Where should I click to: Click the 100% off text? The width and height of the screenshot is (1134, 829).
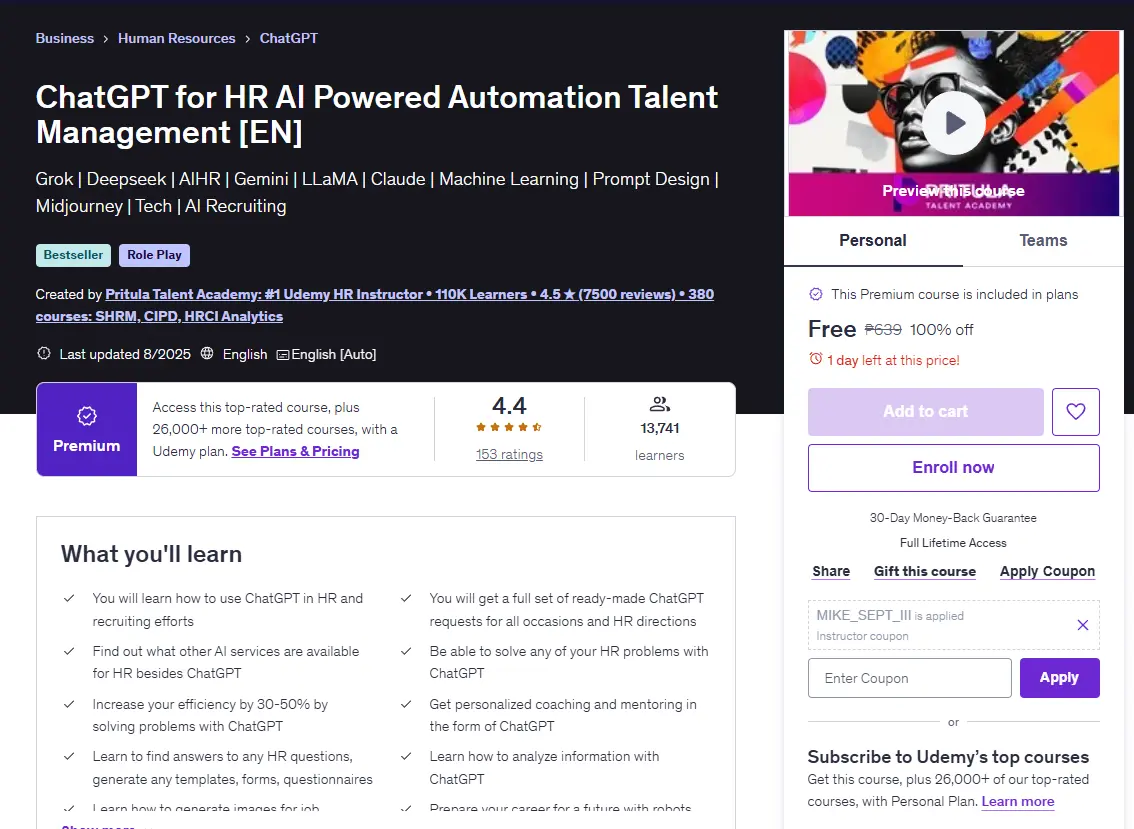(x=942, y=330)
